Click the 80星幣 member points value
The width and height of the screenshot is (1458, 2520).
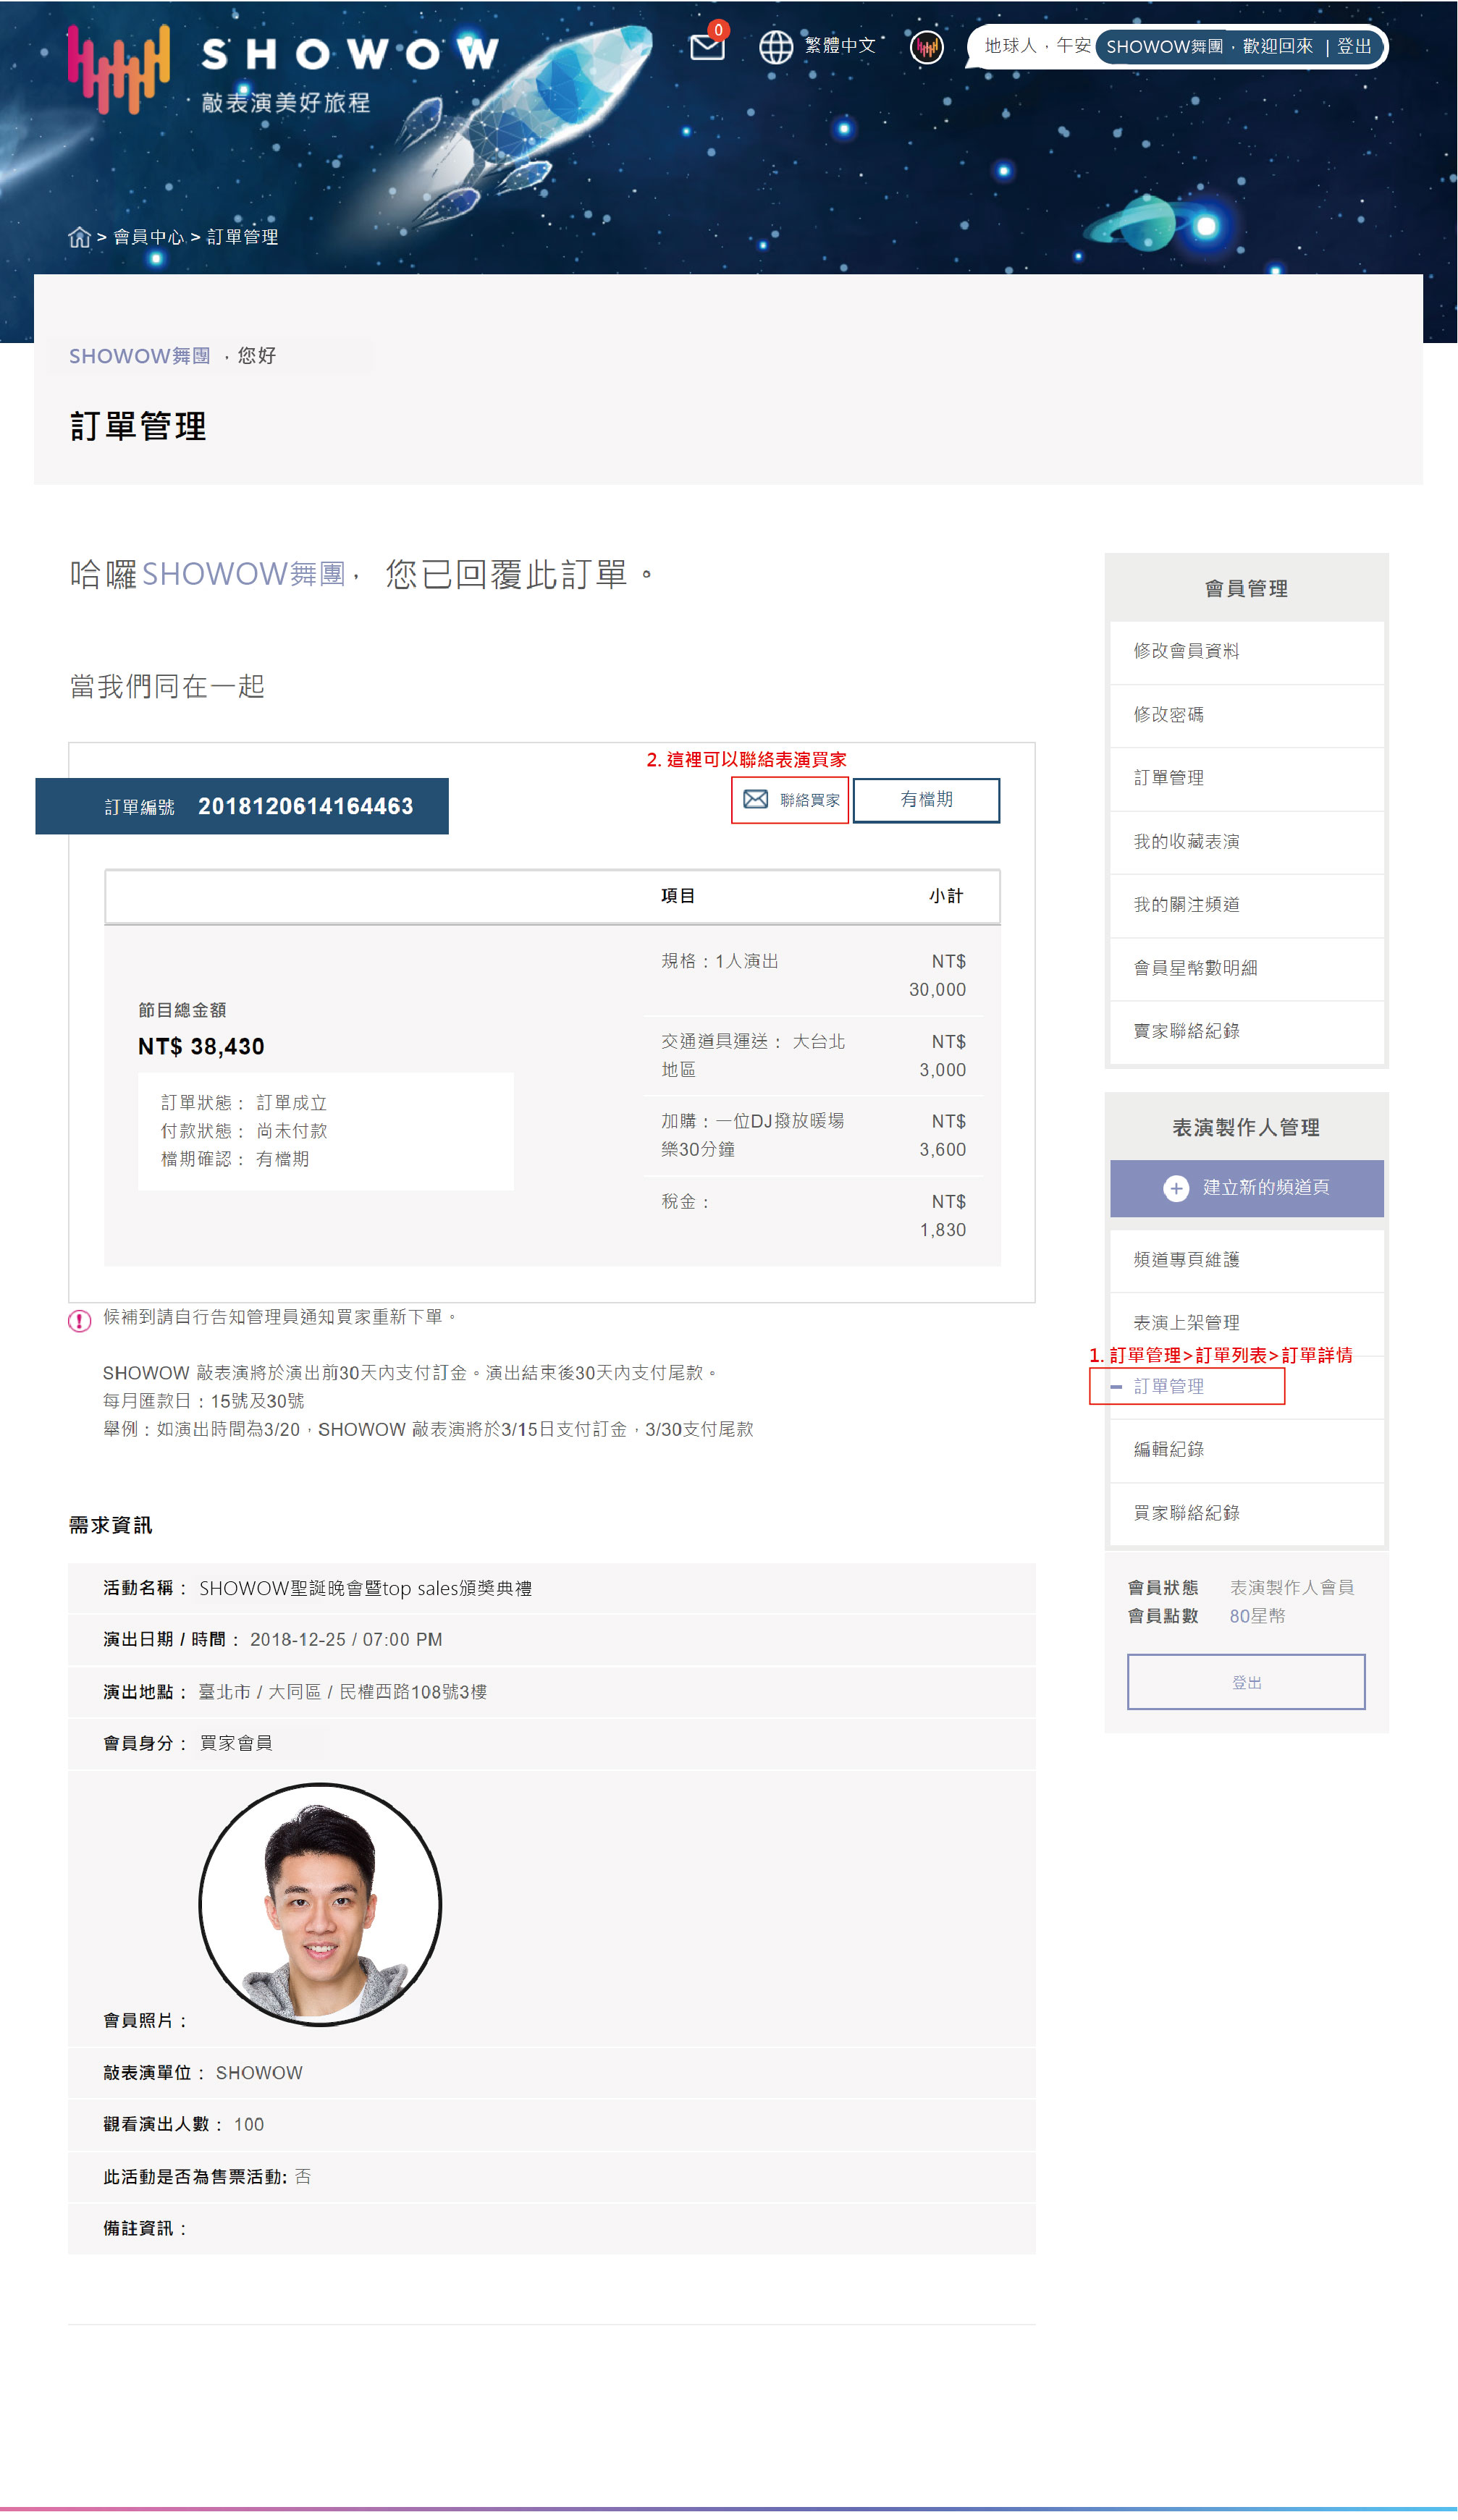tap(1257, 1617)
